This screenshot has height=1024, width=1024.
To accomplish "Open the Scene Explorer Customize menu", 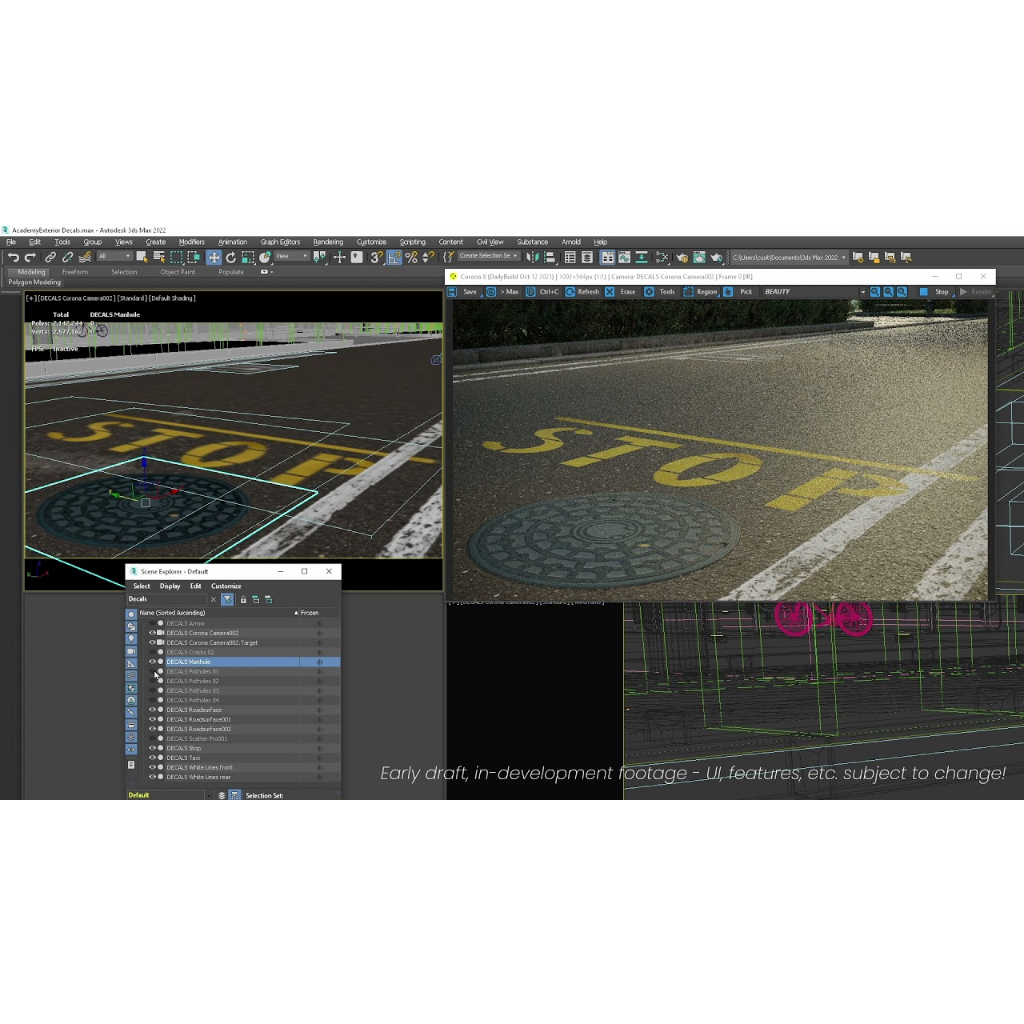I will point(226,586).
